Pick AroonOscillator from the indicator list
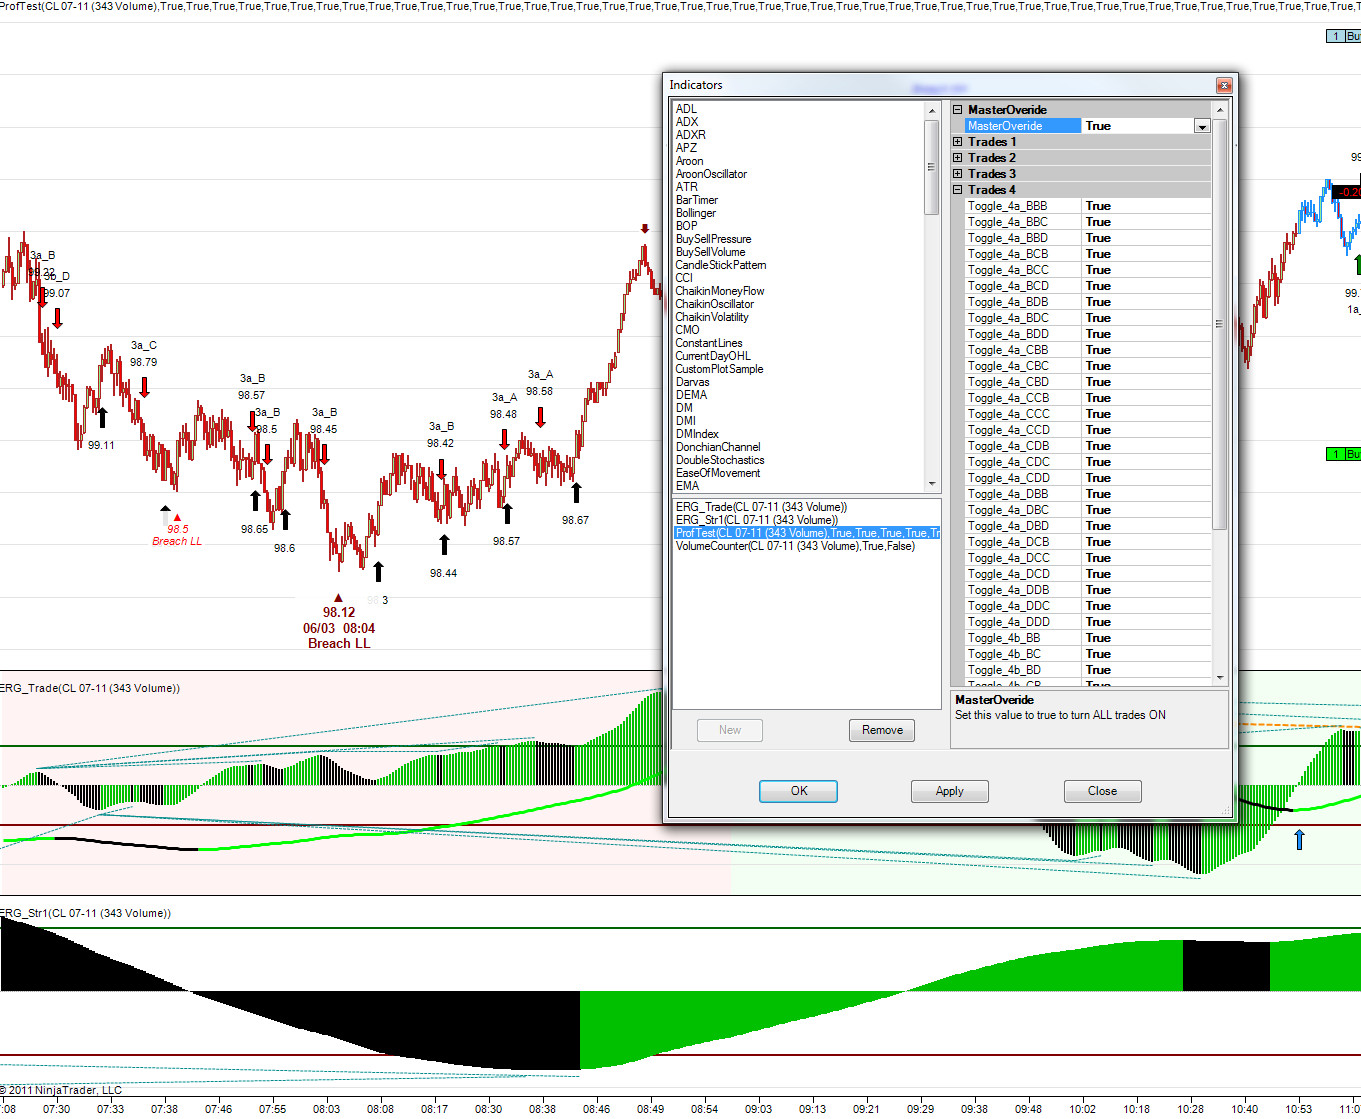Viewport: 1361px width, 1119px height. [x=711, y=174]
